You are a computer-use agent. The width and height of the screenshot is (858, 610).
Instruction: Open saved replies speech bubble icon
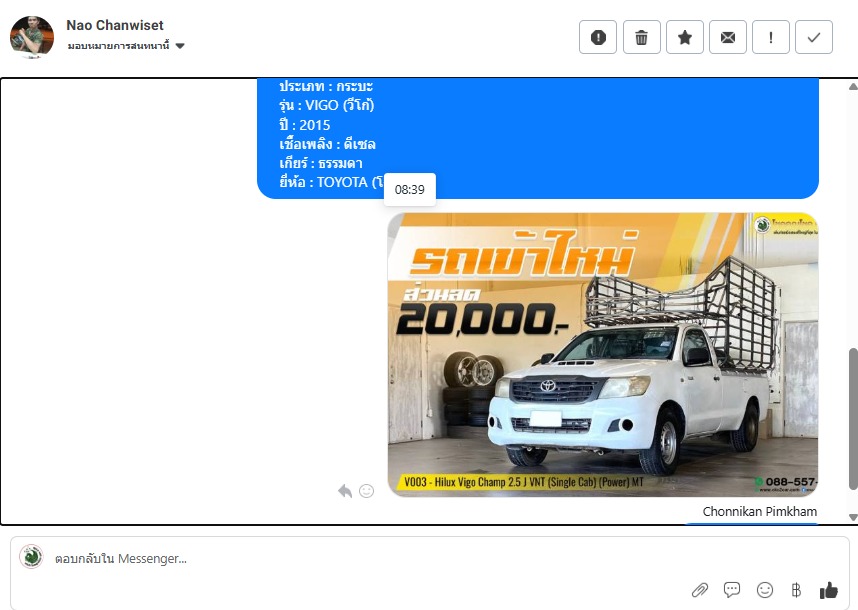click(x=732, y=590)
